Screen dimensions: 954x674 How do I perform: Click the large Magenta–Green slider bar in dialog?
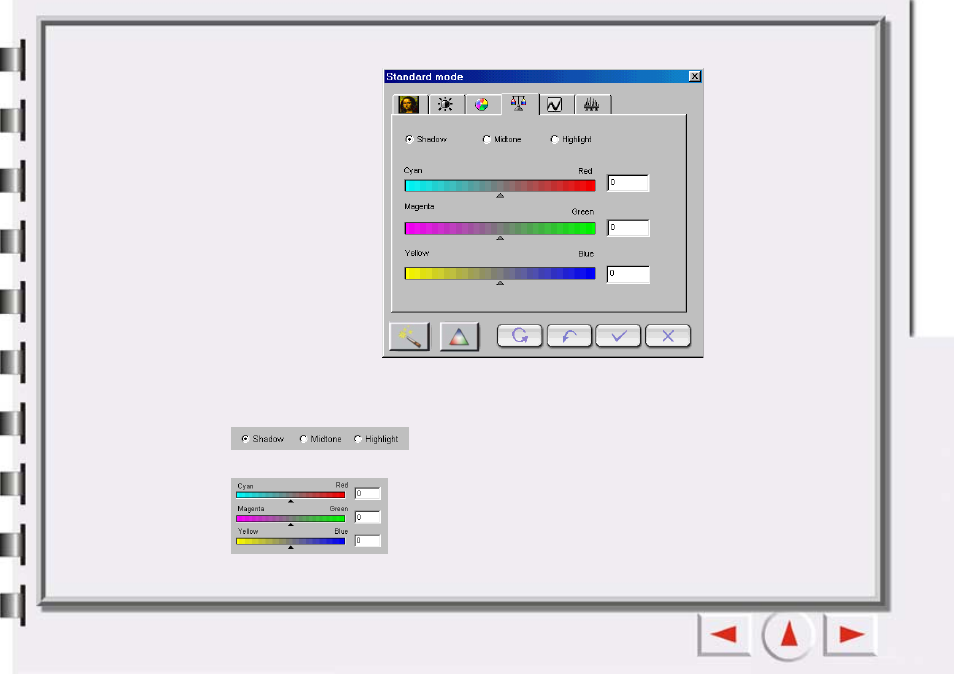[x=500, y=229]
